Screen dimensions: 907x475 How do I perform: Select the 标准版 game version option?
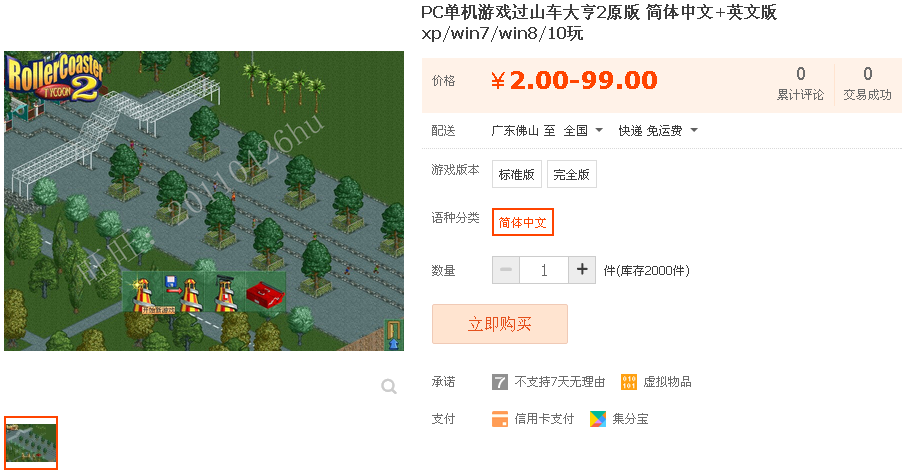[x=517, y=174]
